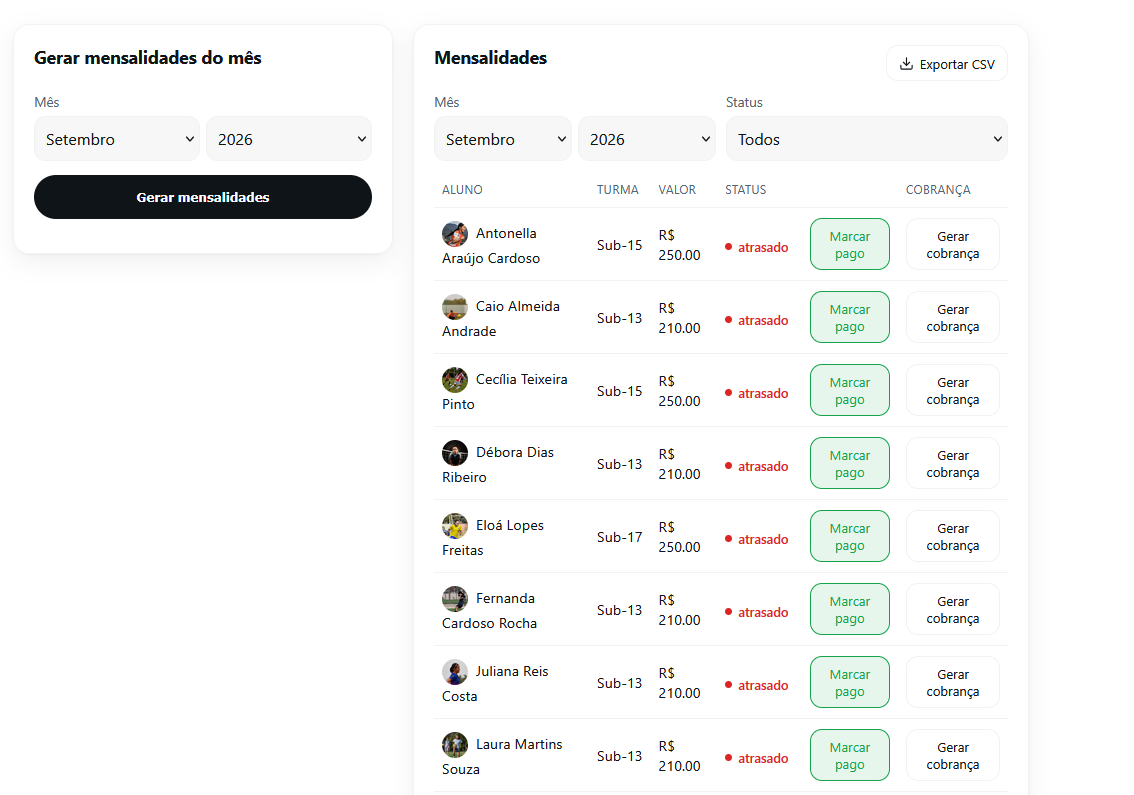Mark Débora Dias Ribeiro as paid

click(850, 464)
